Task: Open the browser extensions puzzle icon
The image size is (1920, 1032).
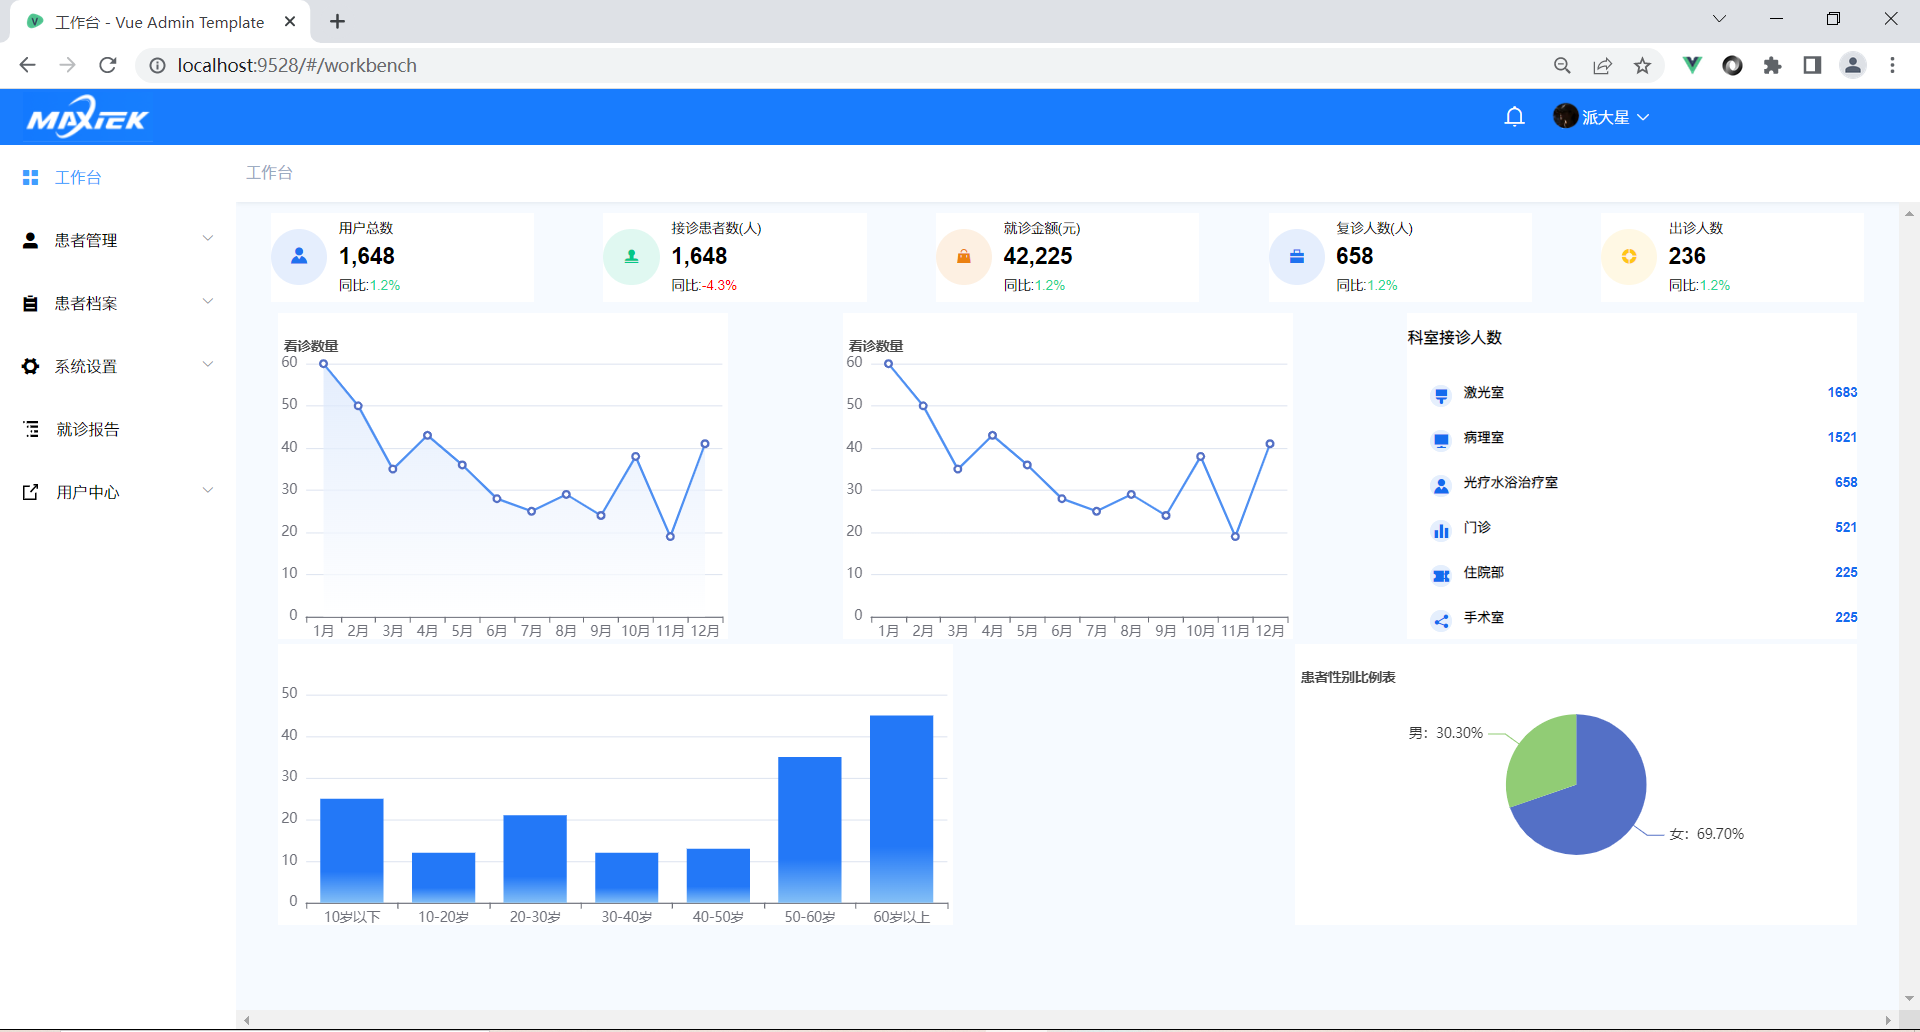Action: pyautogui.click(x=1772, y=65)
